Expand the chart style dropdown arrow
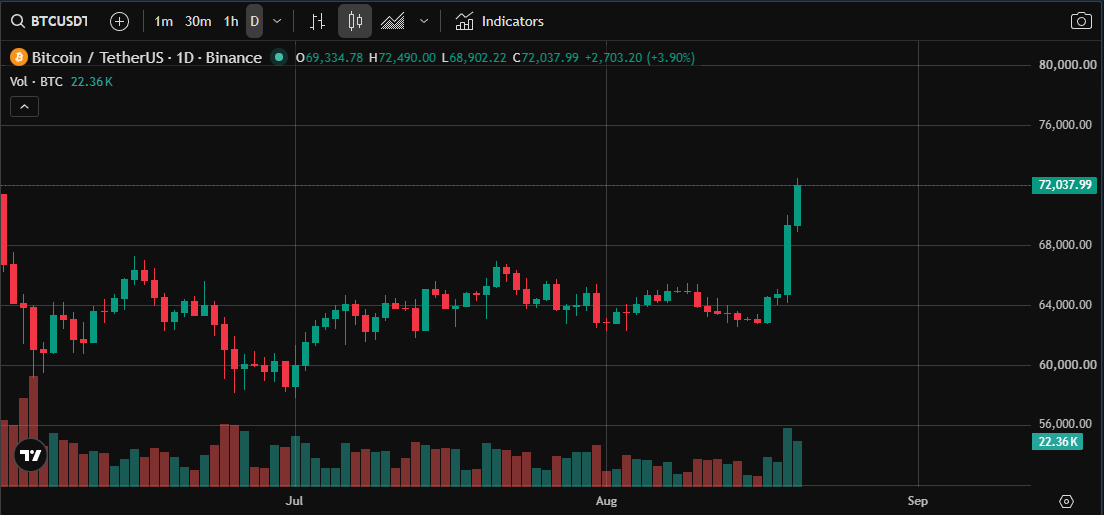Image resolution: width=1104 pixels, height=515 pixels. point(424,21)
